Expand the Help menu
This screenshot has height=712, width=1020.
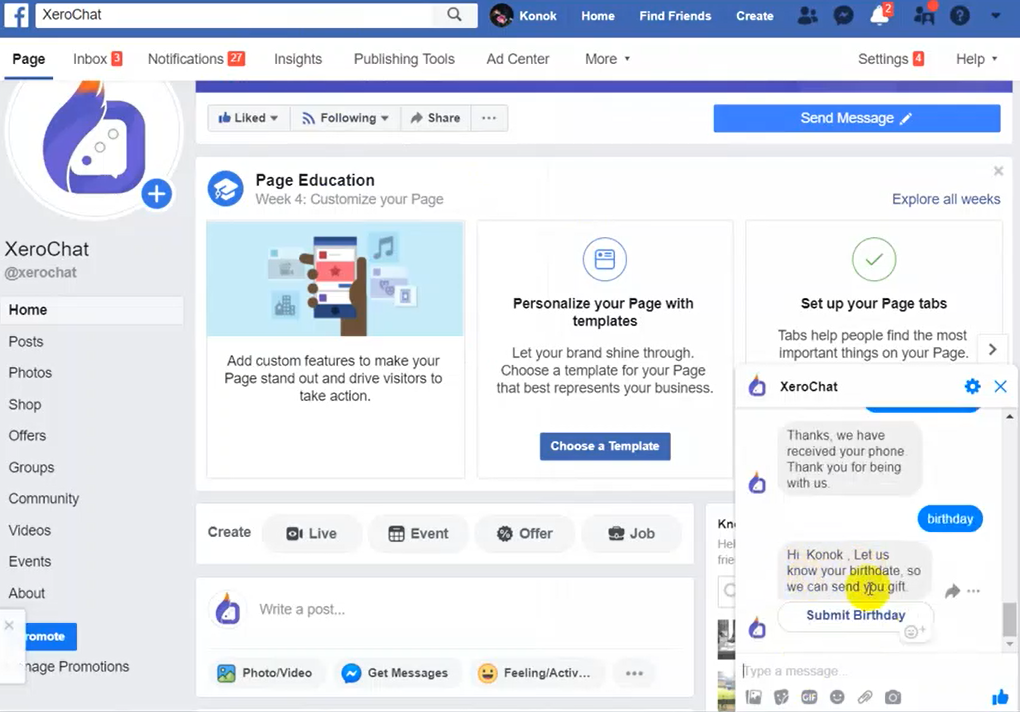[976, 59]
